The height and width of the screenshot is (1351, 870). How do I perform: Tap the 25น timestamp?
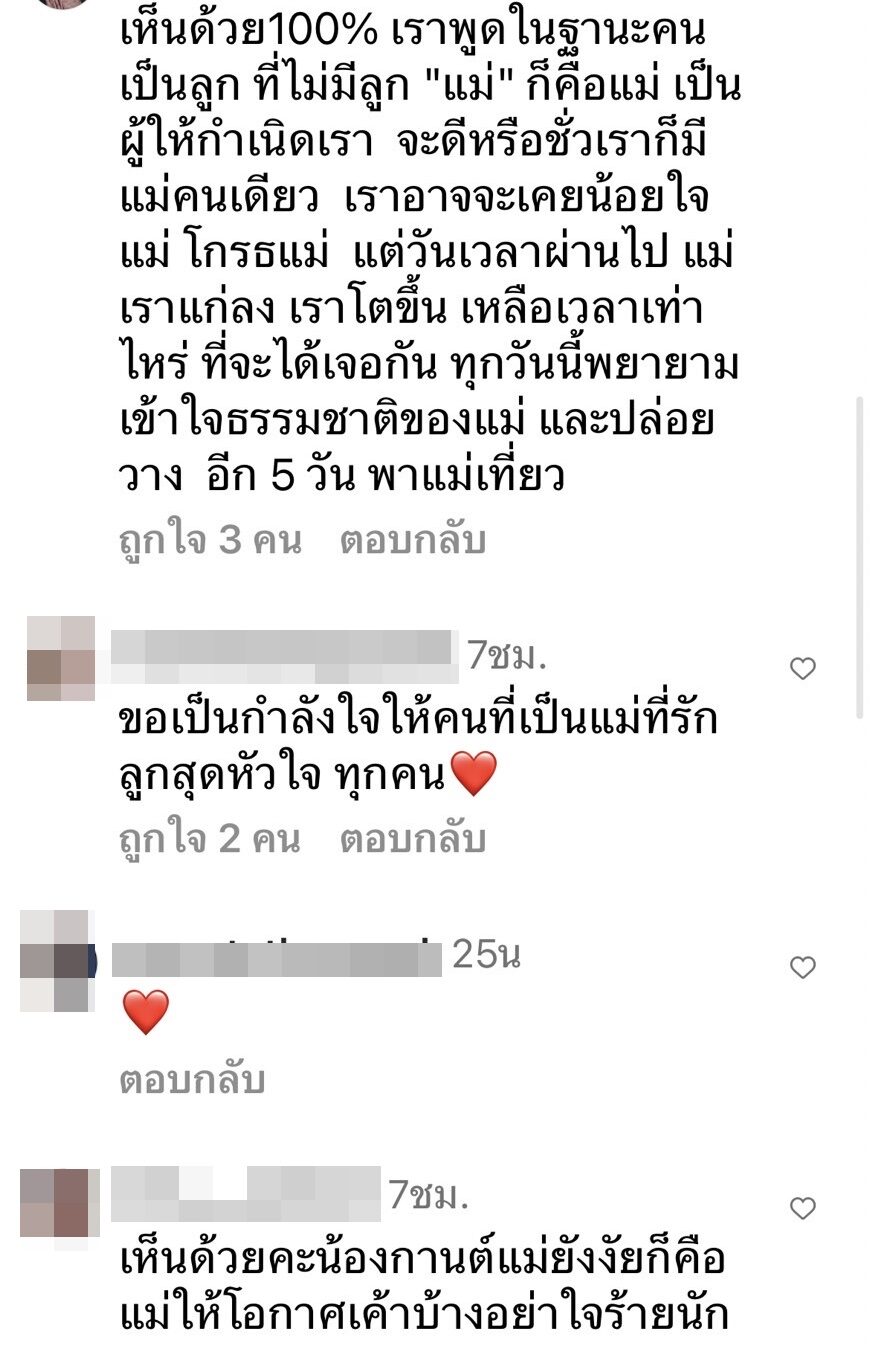coord(487,955)
